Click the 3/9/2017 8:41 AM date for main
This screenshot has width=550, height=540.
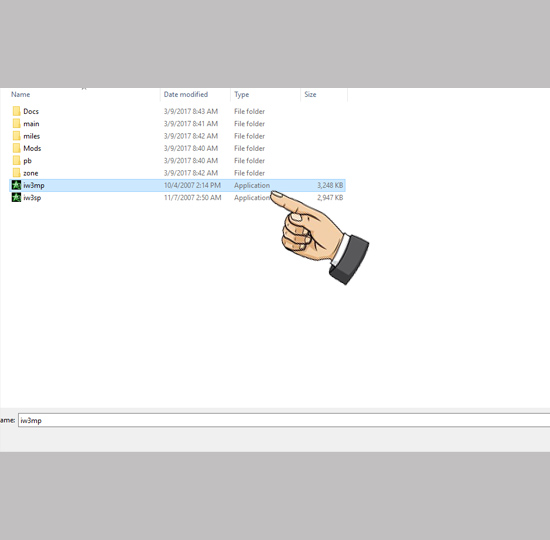pos(191,124)
